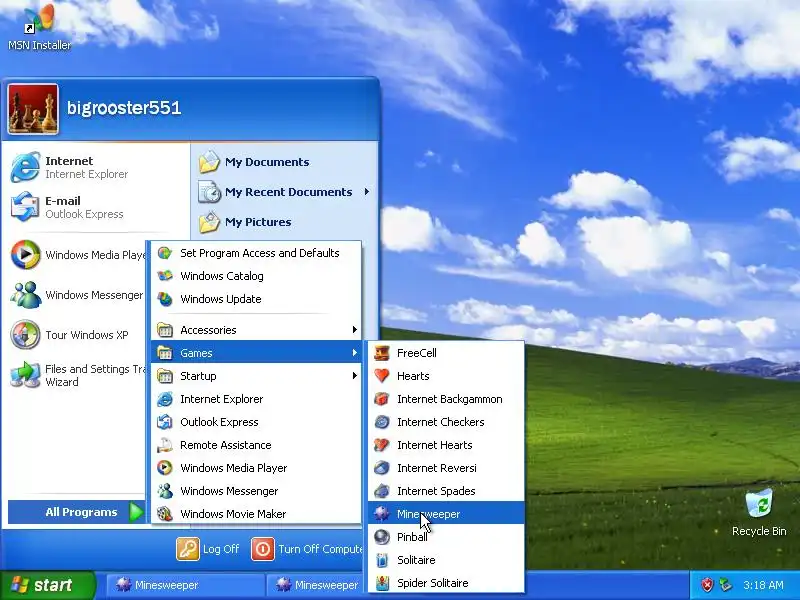
Task: Click the Log Off button
Action: 208,549
